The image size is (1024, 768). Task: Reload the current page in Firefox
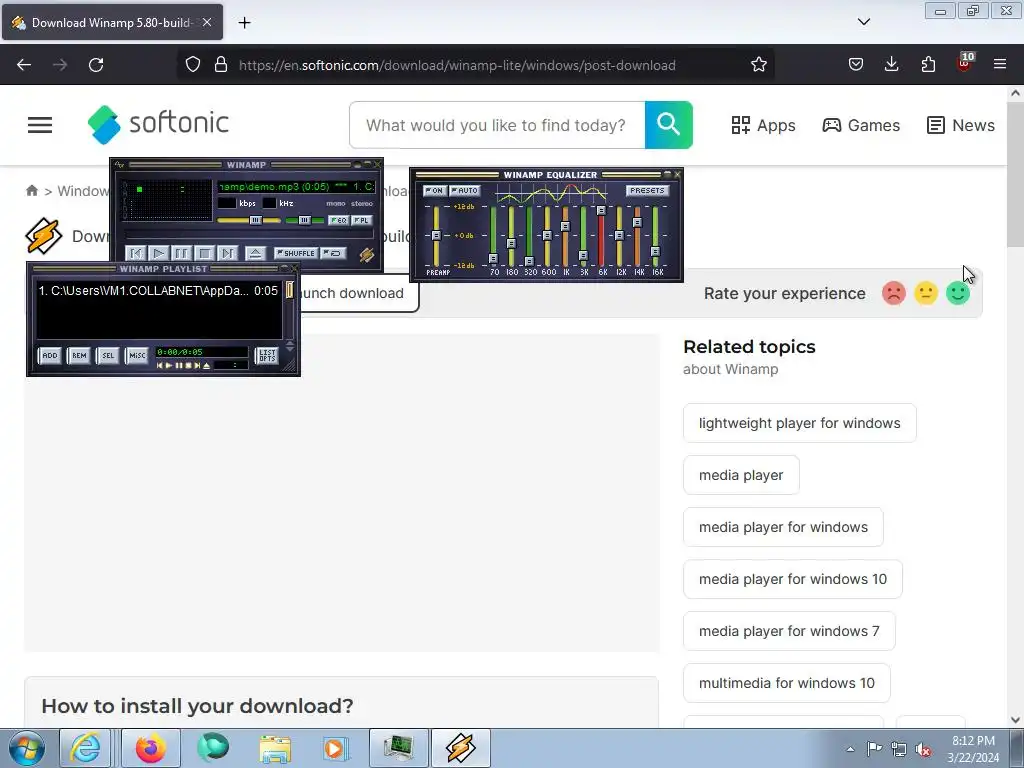[x=96, y=65]
